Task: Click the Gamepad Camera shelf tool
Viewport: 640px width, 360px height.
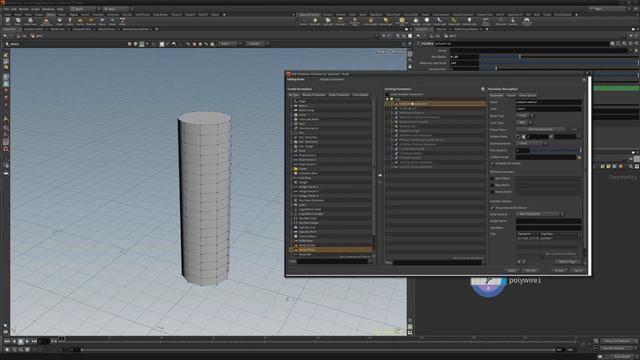Action: click(527, 21)
